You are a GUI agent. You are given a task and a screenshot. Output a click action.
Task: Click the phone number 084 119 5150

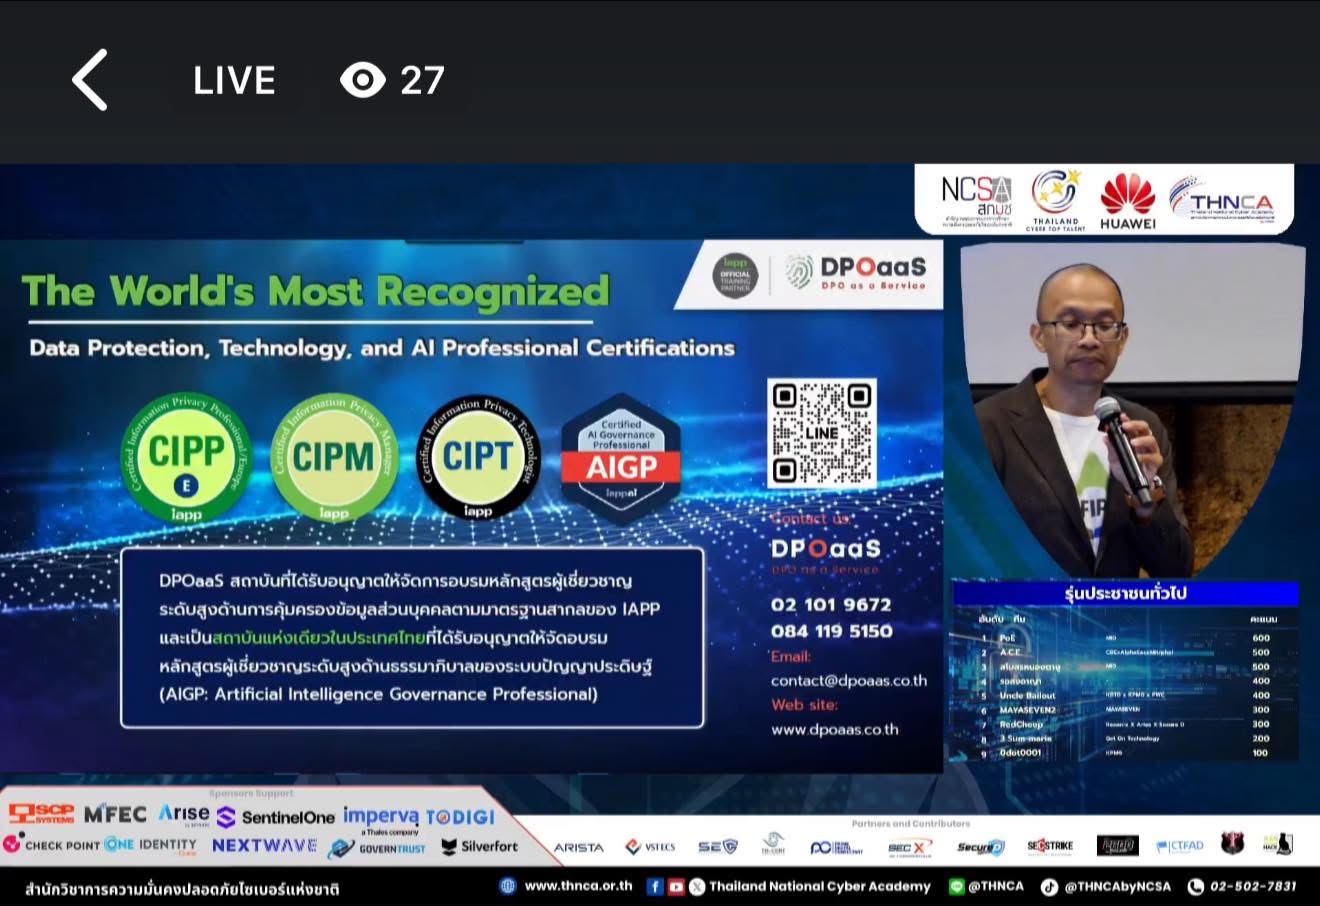831,631
